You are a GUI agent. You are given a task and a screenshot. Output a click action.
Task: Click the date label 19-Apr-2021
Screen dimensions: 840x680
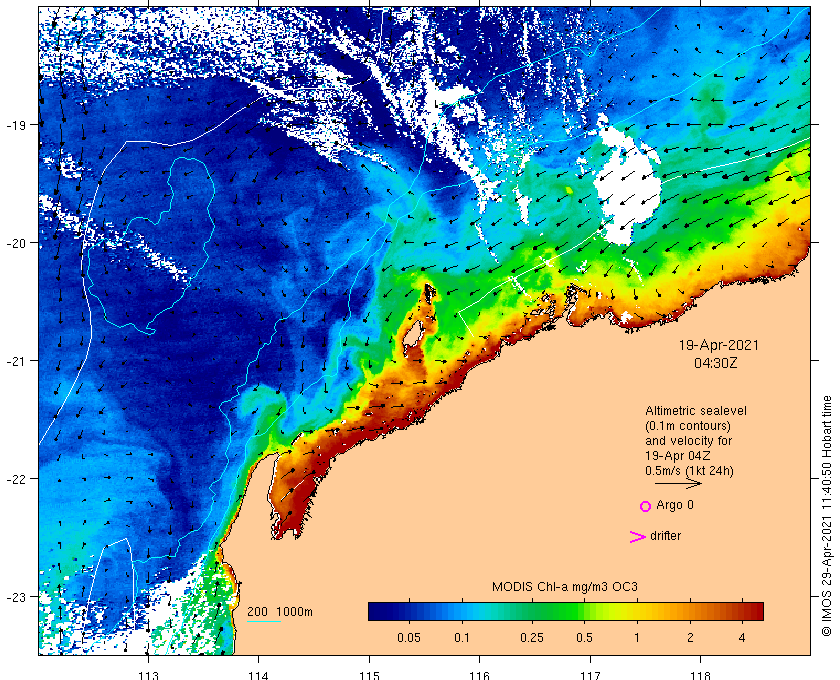pyautogui.click(x=719, y=345)
